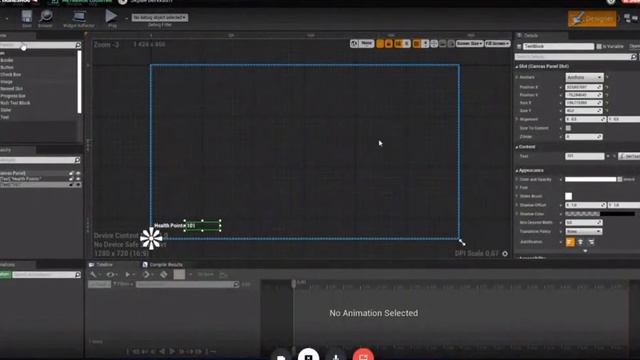This screenshot has width=640, height=360.
Task: Toggle visibility of Canvas Panel row
Action: point(78,173)
